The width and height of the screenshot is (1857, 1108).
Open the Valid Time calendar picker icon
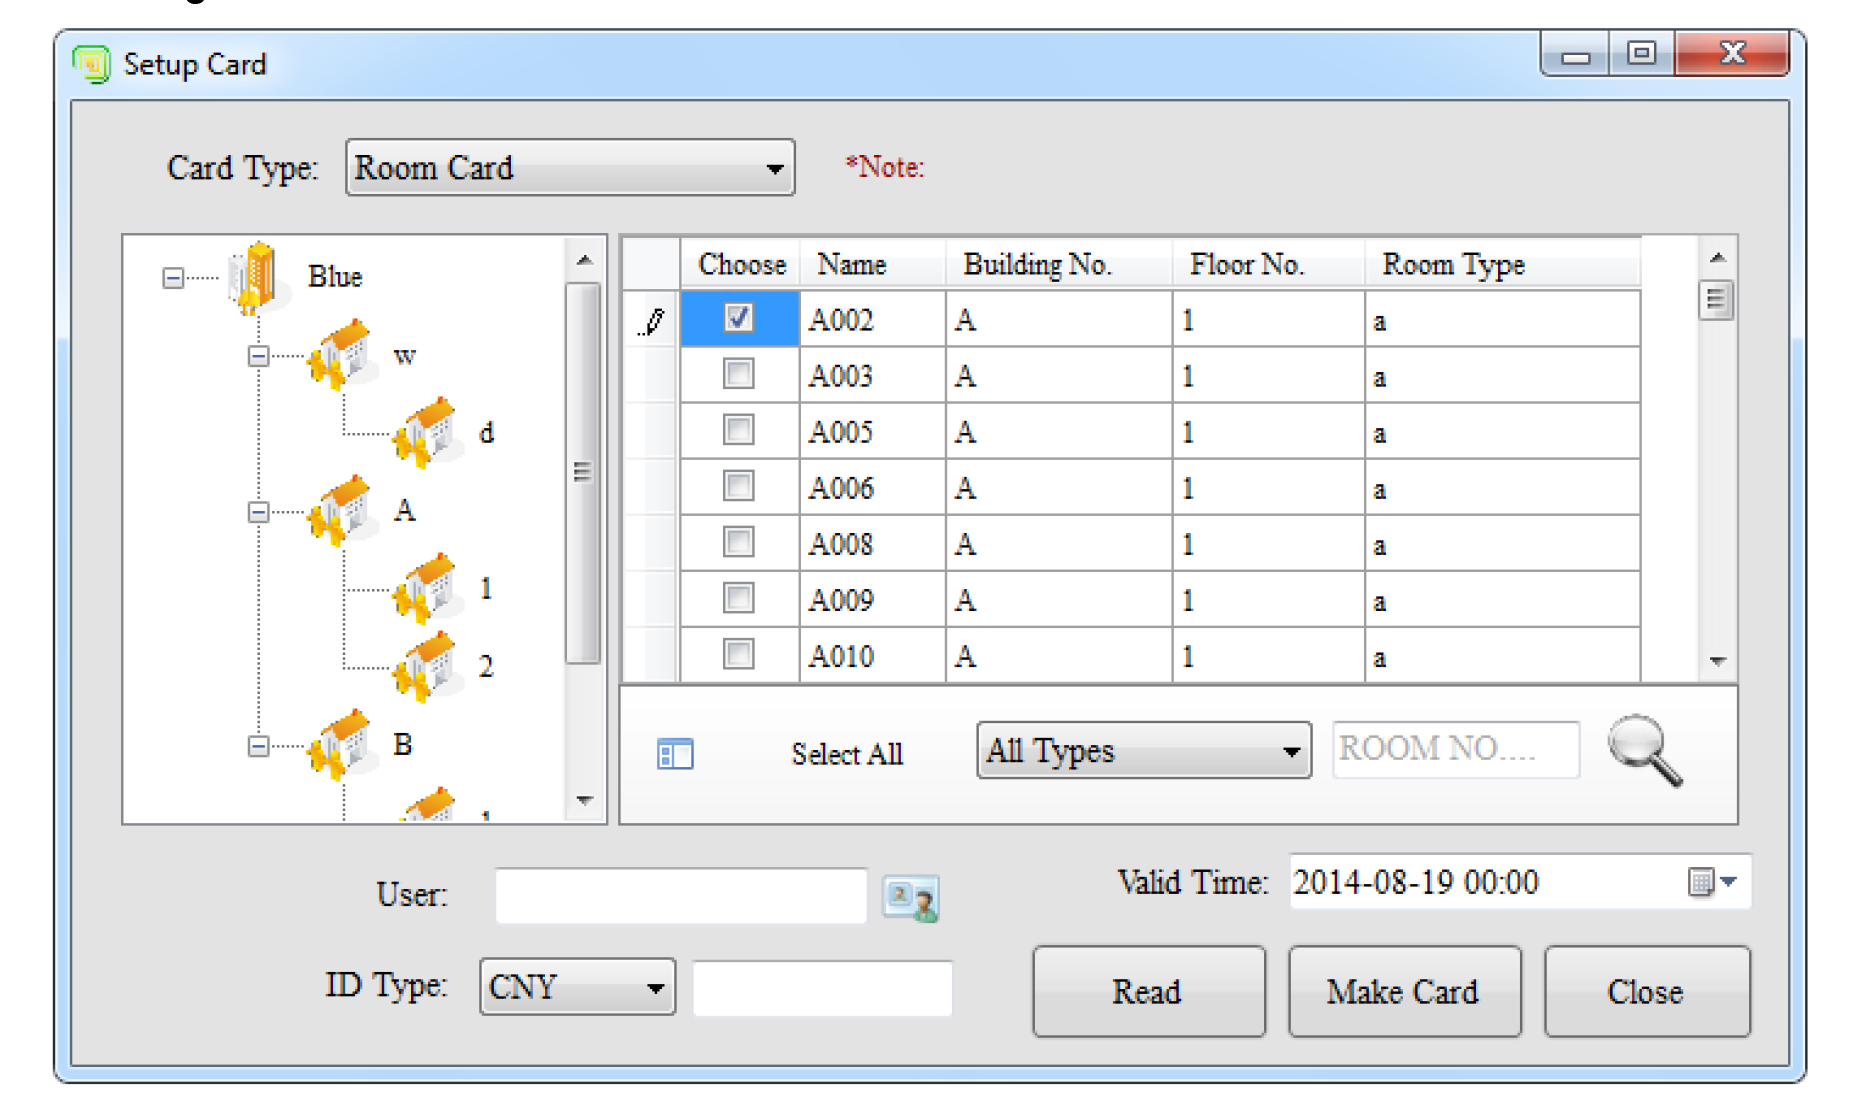coord(1710,882)
